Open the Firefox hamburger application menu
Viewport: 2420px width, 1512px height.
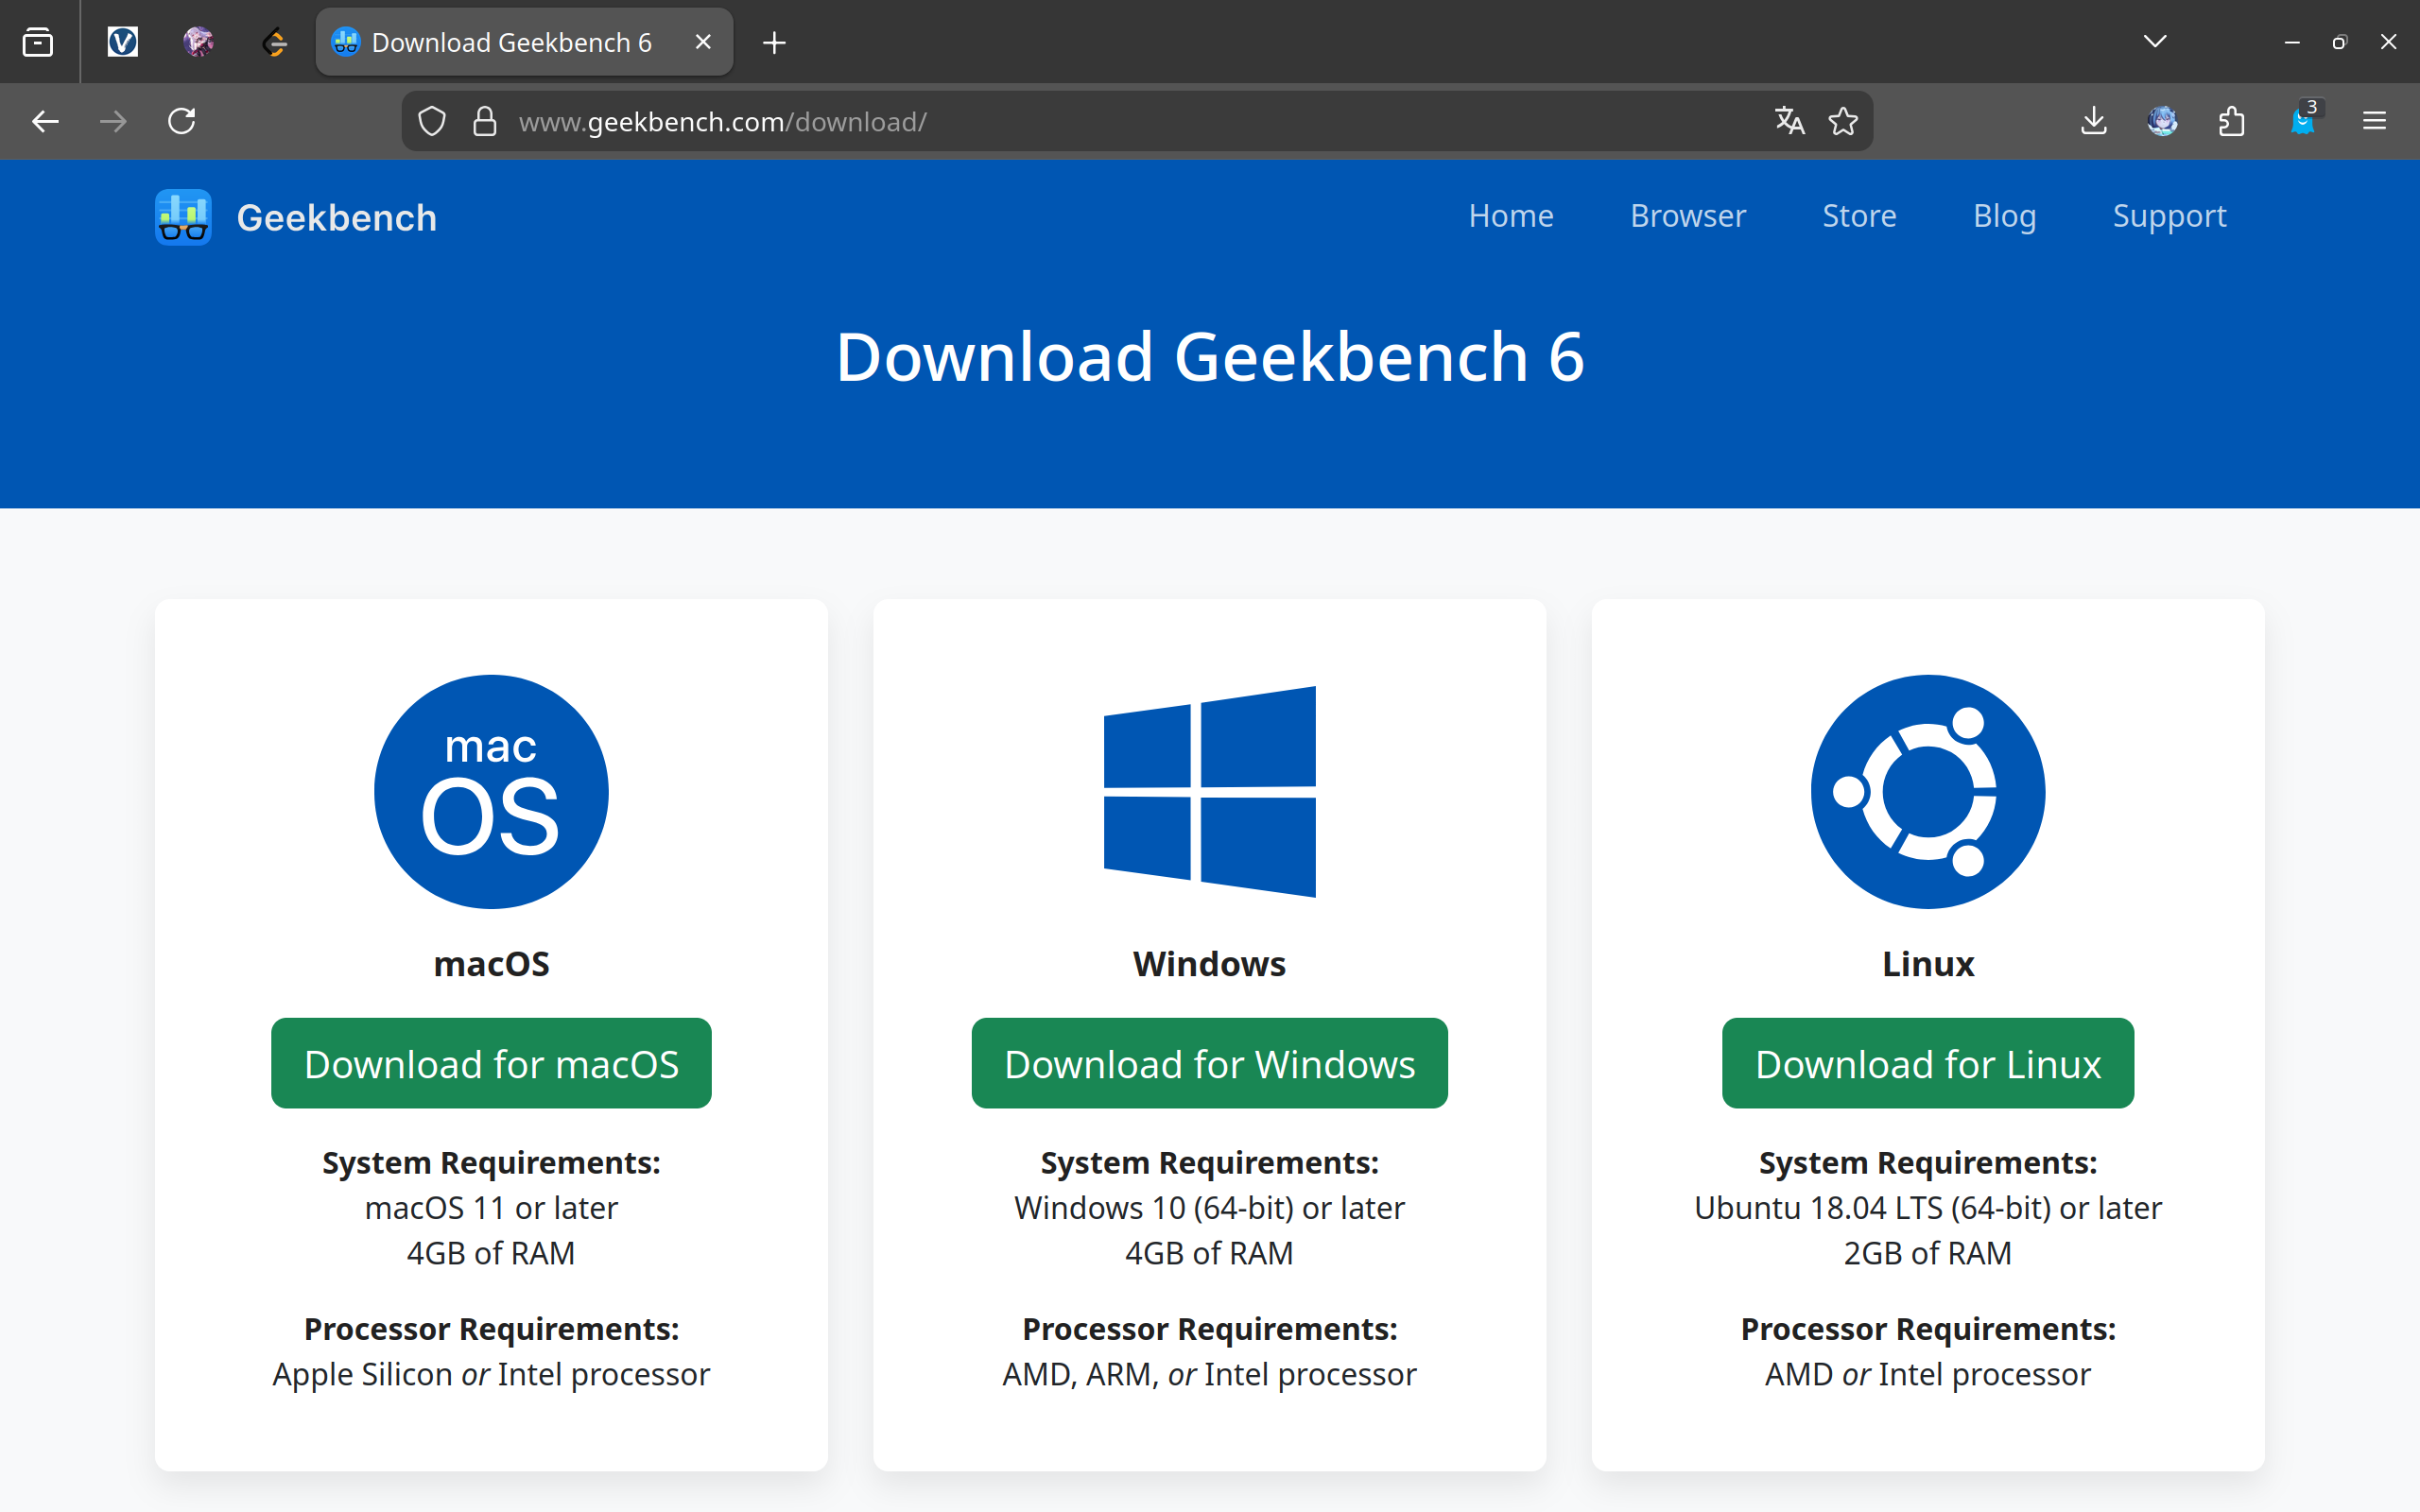(2374, 121)
